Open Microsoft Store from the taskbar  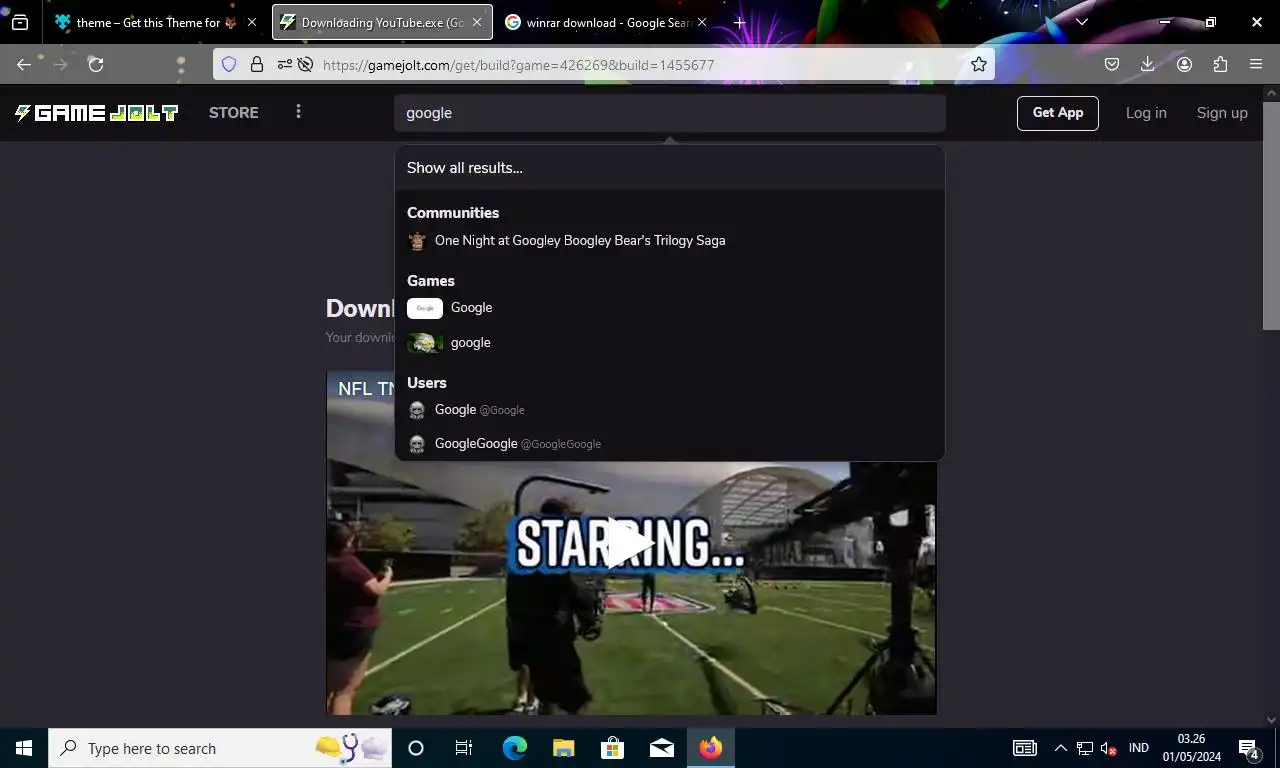(x=612, y=748)
